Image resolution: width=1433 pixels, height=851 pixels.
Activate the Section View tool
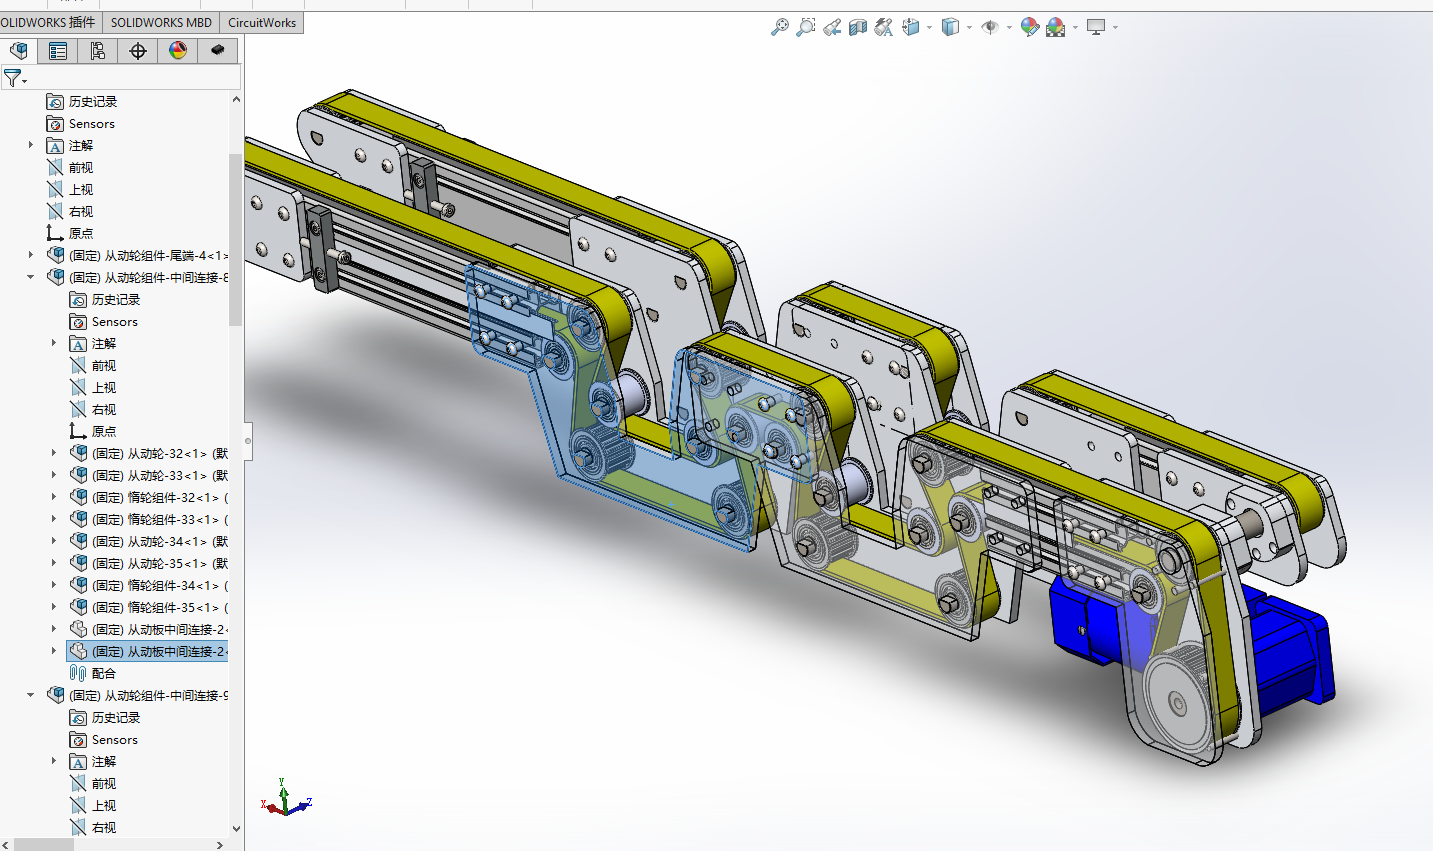point(858,28)
